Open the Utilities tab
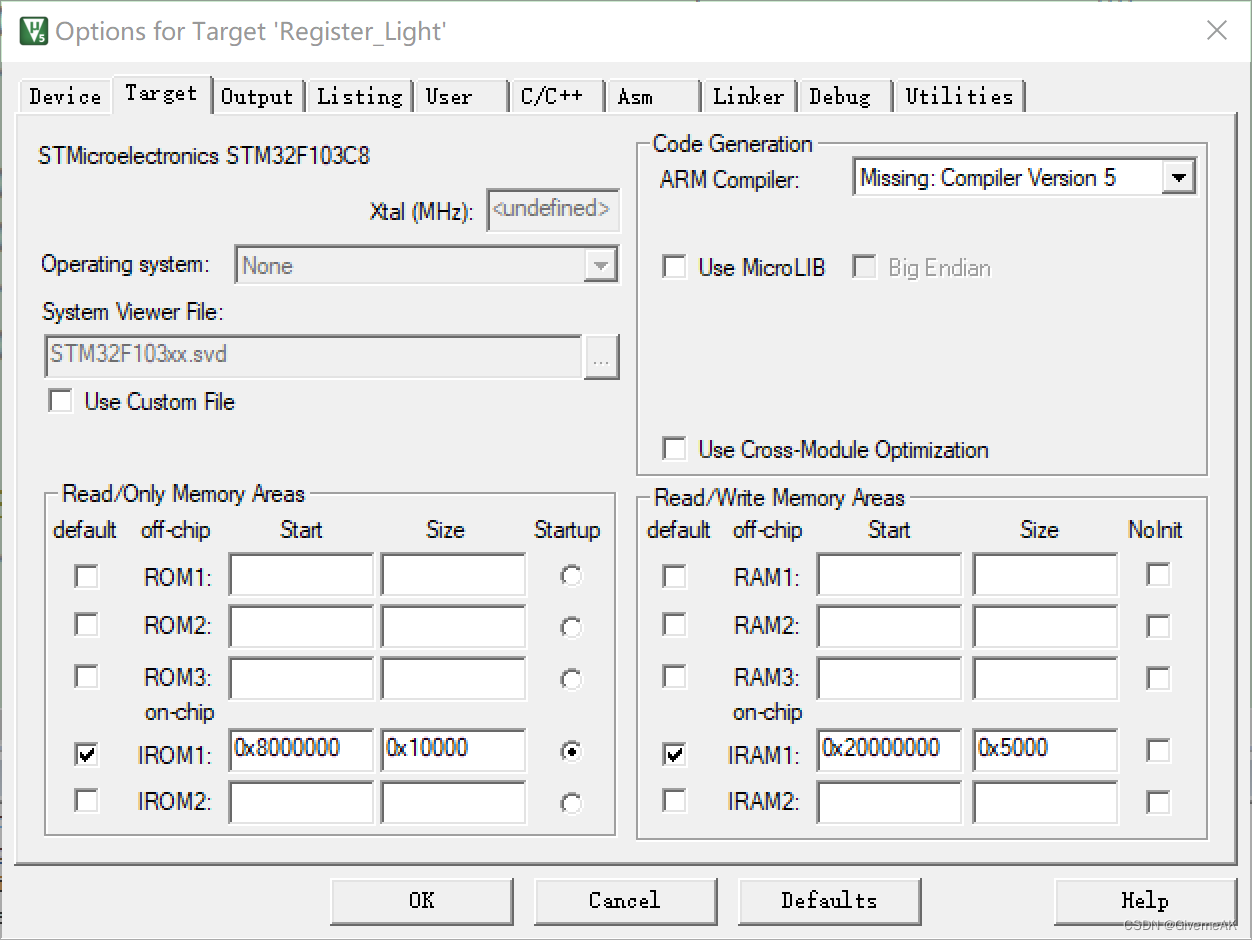This screenshot has width=1252, height=940. click(x=959, y=97)
